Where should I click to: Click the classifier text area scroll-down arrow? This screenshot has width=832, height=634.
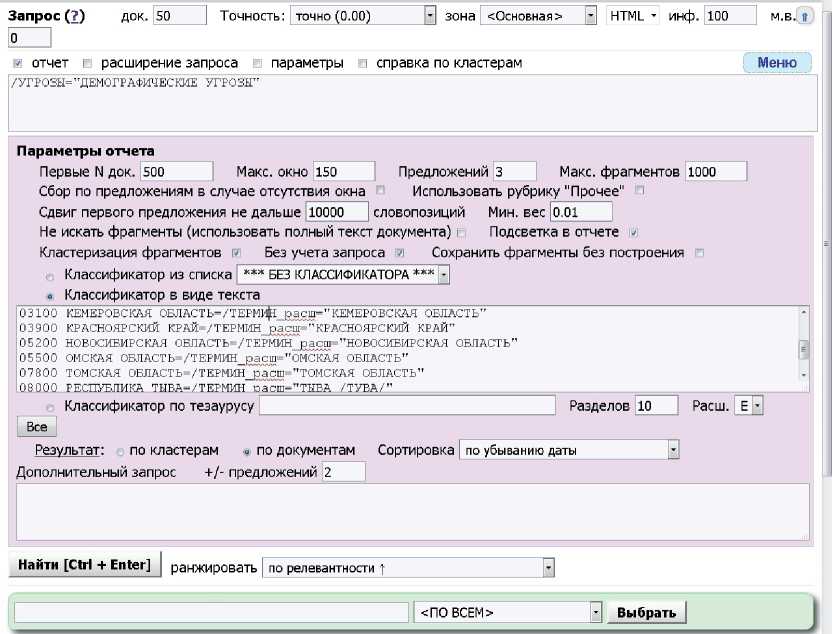click(x=802, y=373)
